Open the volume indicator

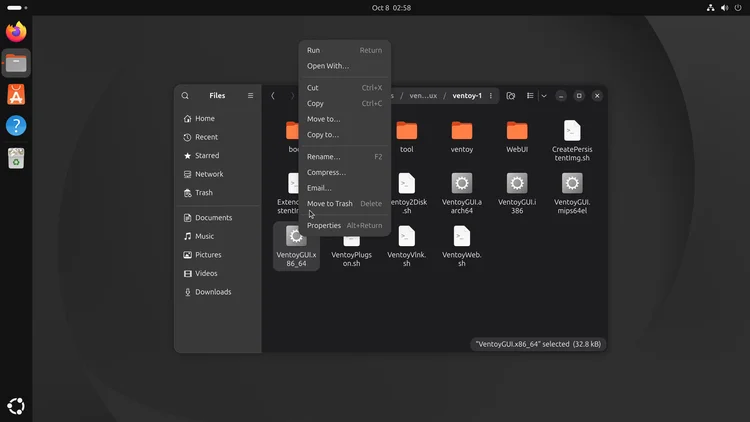pos(725,8)
